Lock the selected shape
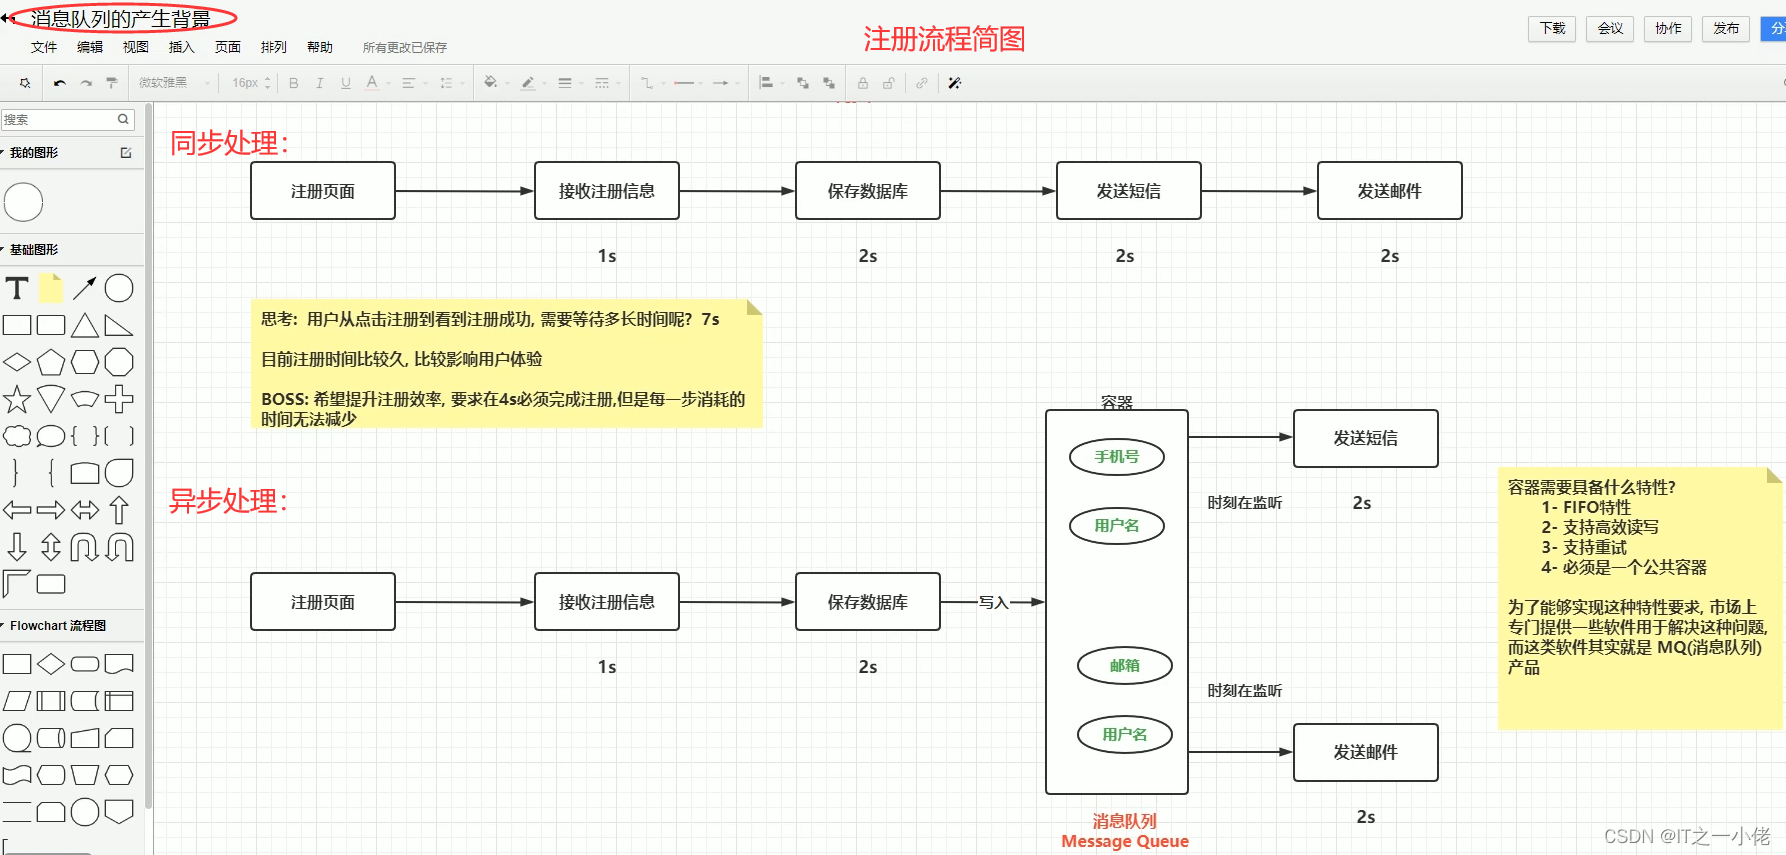 coord(863,83)
